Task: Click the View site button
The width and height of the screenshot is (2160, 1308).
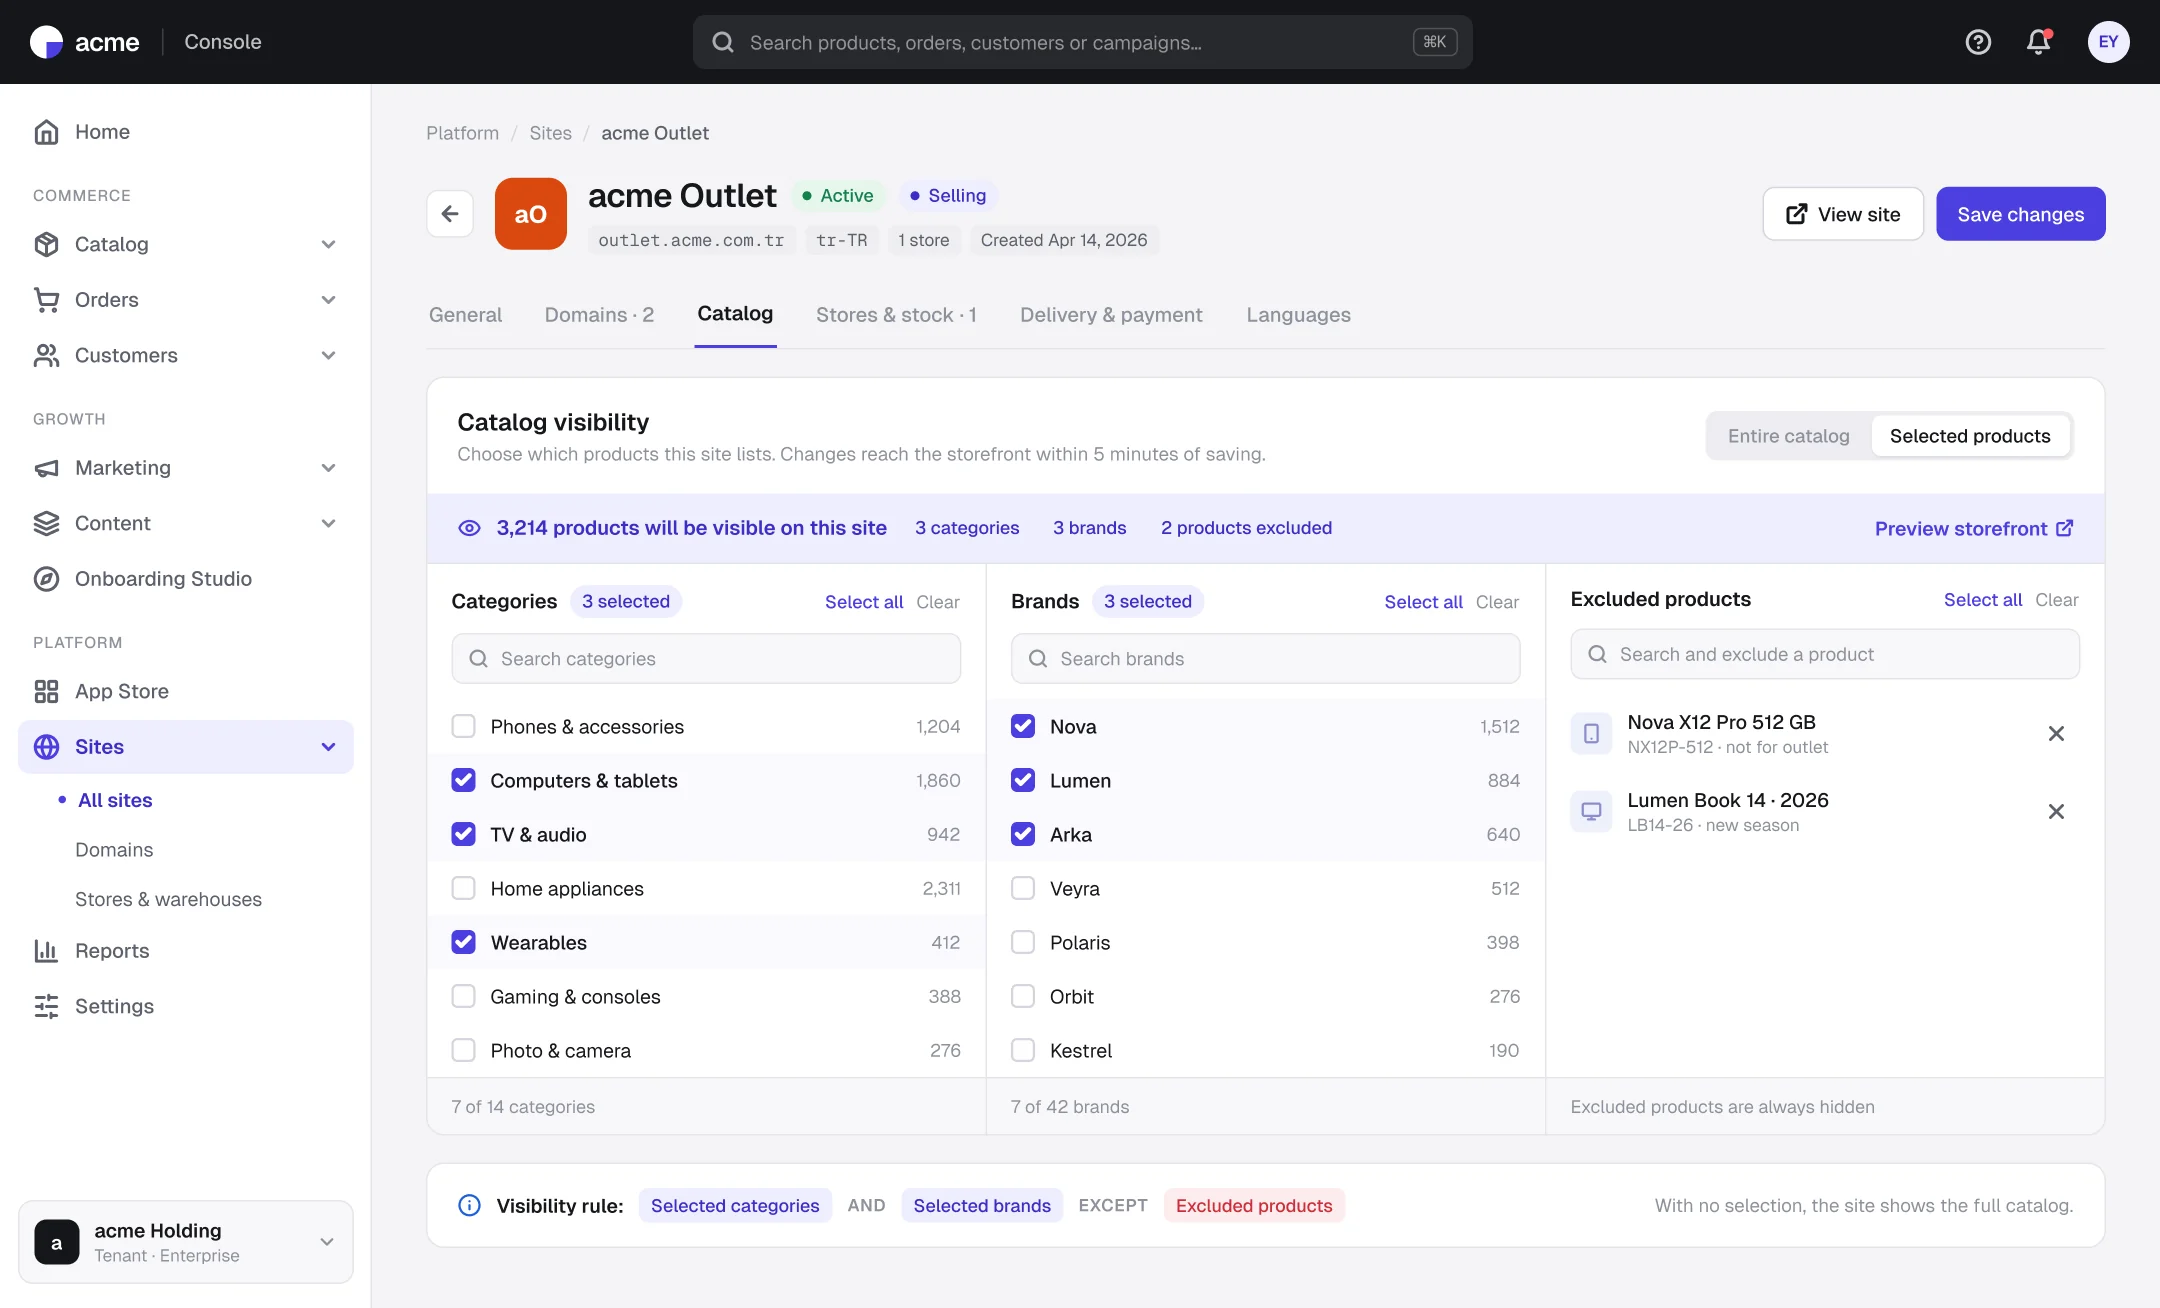Action: click(1842, 214)
